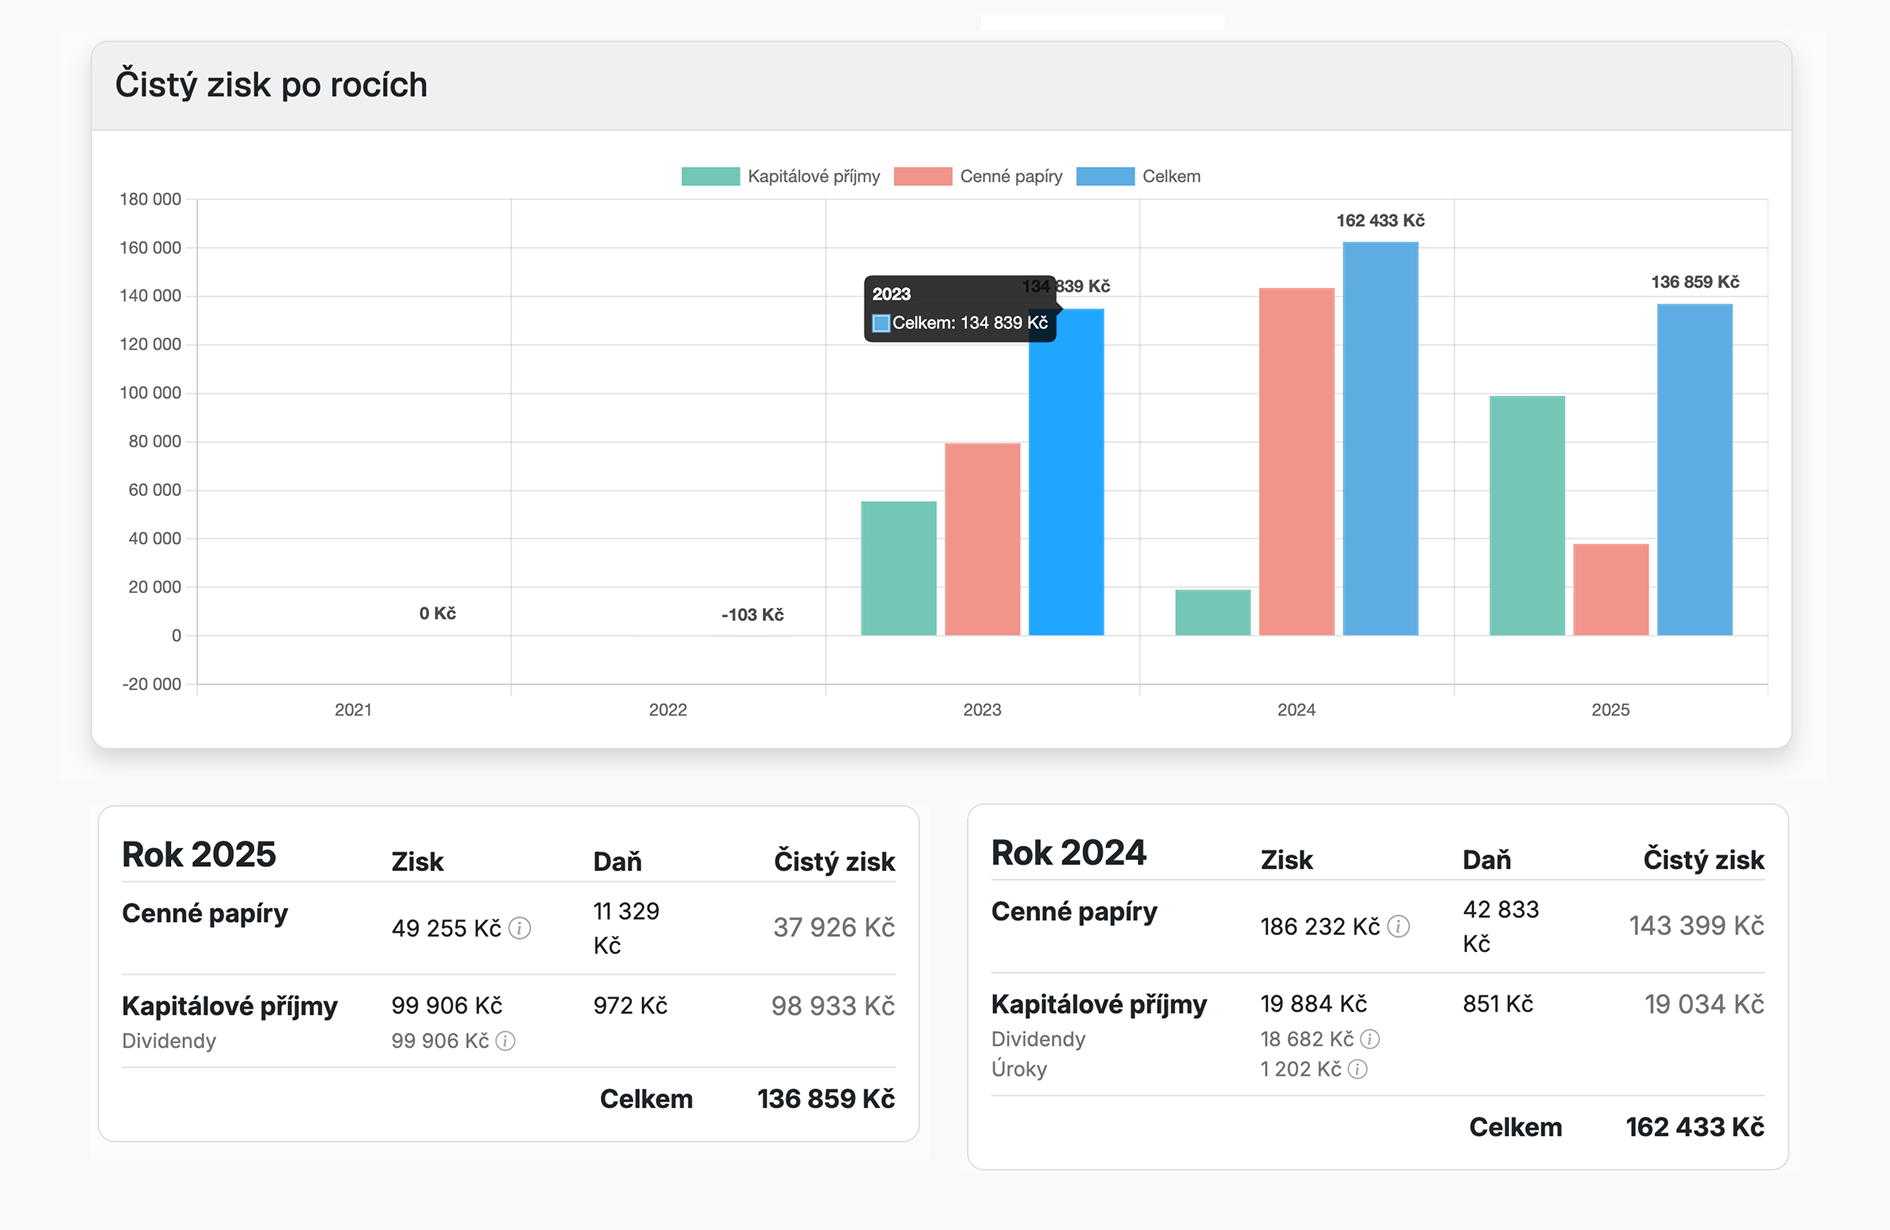Click the 2025 Cenné papíry red bar
Viewport: 1890px width, 1230px height.
coord(1611,589)
